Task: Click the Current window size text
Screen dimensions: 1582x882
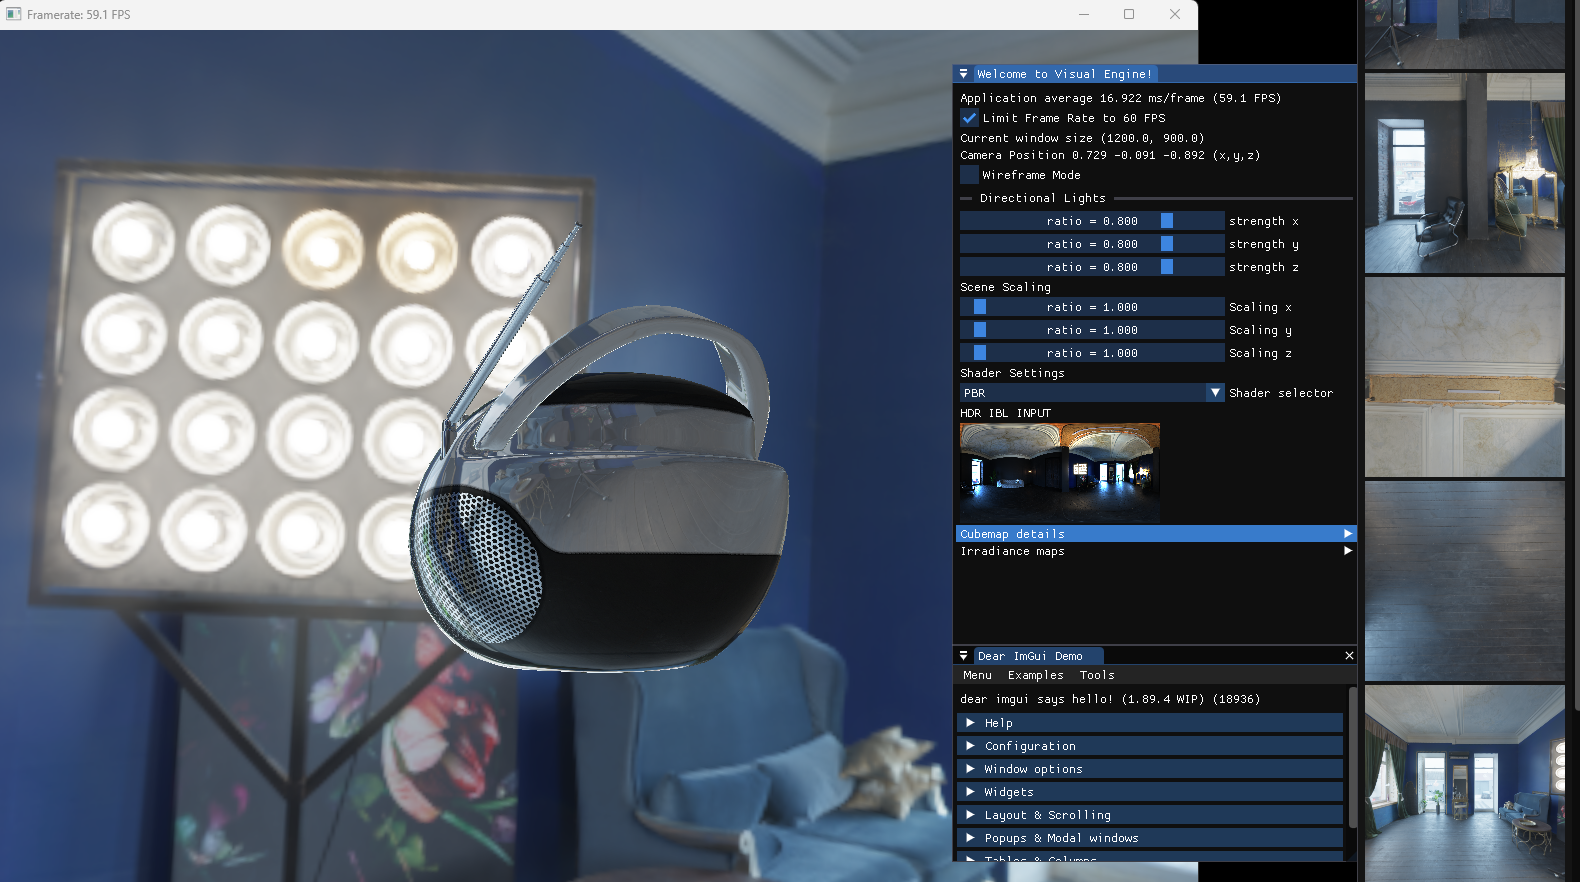Action: point(1082,138)
